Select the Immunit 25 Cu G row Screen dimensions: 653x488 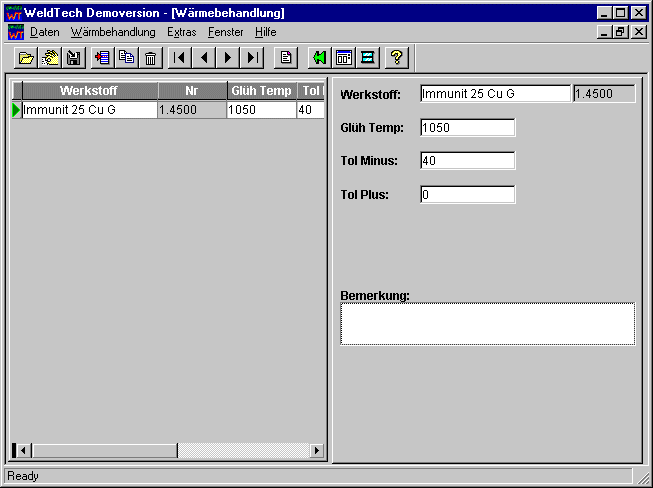(89, 110)
